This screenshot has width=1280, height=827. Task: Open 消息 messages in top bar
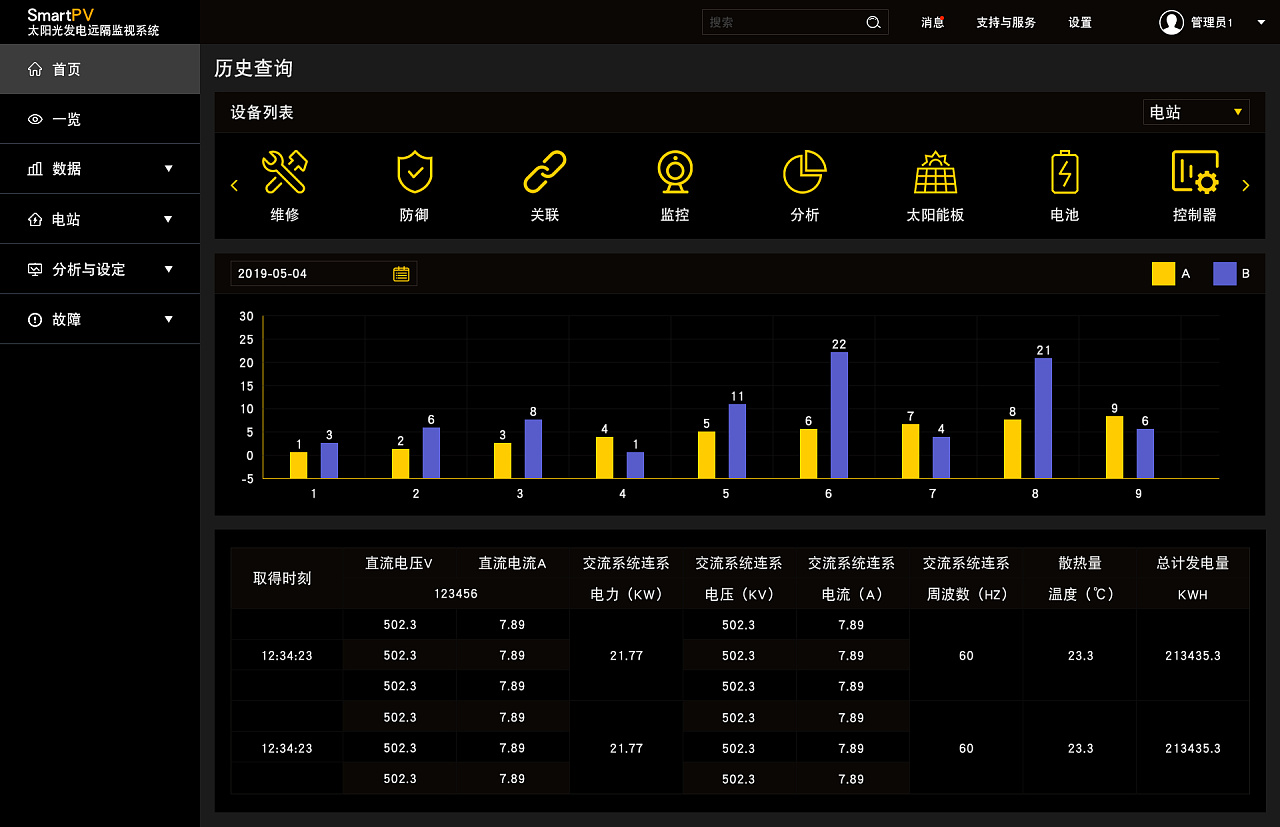tap(932, 22)
